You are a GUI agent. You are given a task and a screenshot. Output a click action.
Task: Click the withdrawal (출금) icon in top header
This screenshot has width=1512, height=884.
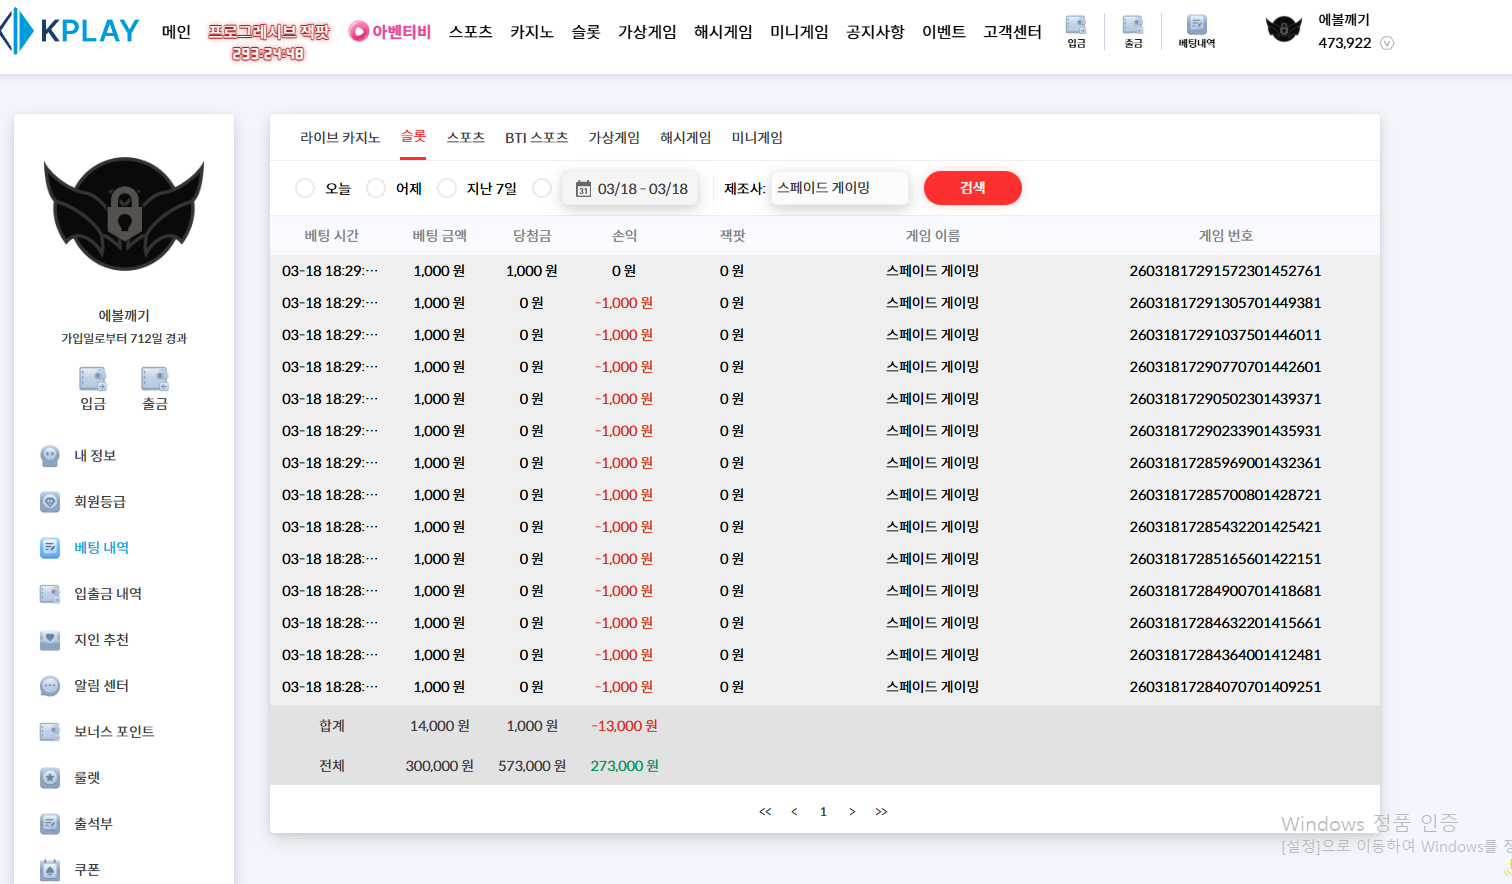tap(1132, 30)
